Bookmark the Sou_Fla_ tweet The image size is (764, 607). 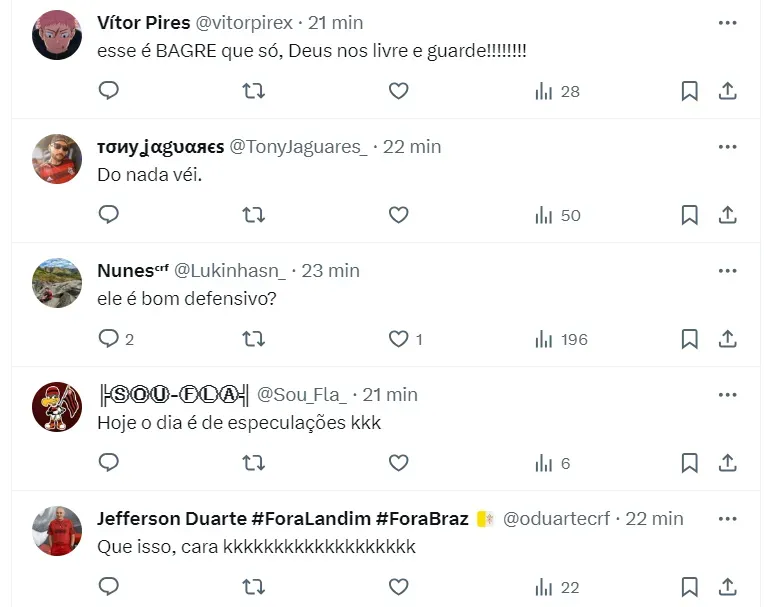coord(689,463)
